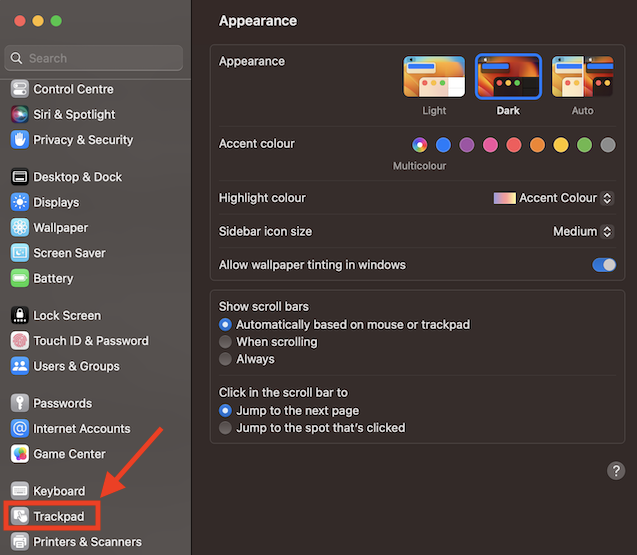The image size is (637, 555).
Task: Choose the Light appearance thumbnail
Action: click(x=434, y=77)
